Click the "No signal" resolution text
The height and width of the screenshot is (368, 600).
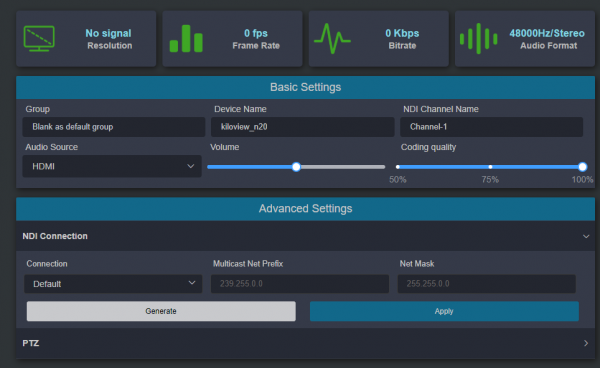[x=108, y=33]
